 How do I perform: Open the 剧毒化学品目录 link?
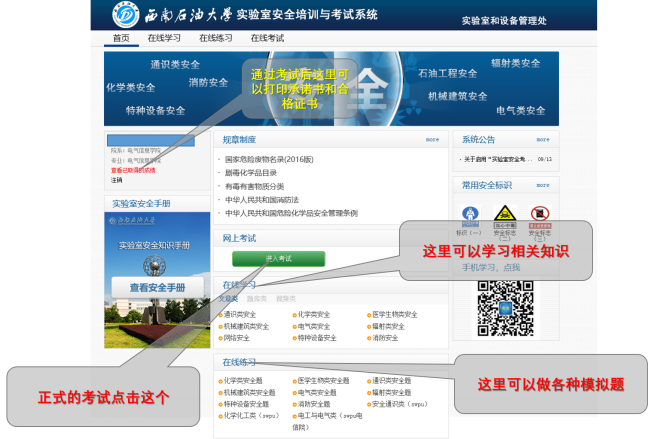click(251, 172)
